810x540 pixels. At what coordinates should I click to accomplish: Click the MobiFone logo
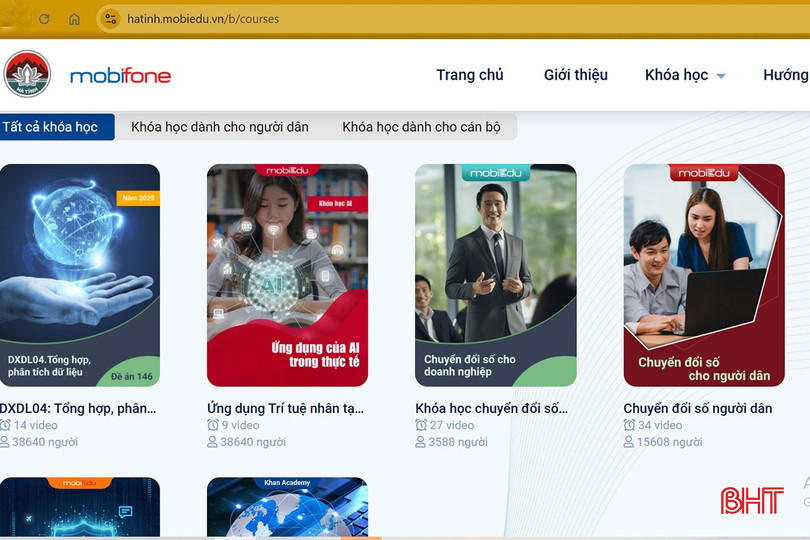120,76
